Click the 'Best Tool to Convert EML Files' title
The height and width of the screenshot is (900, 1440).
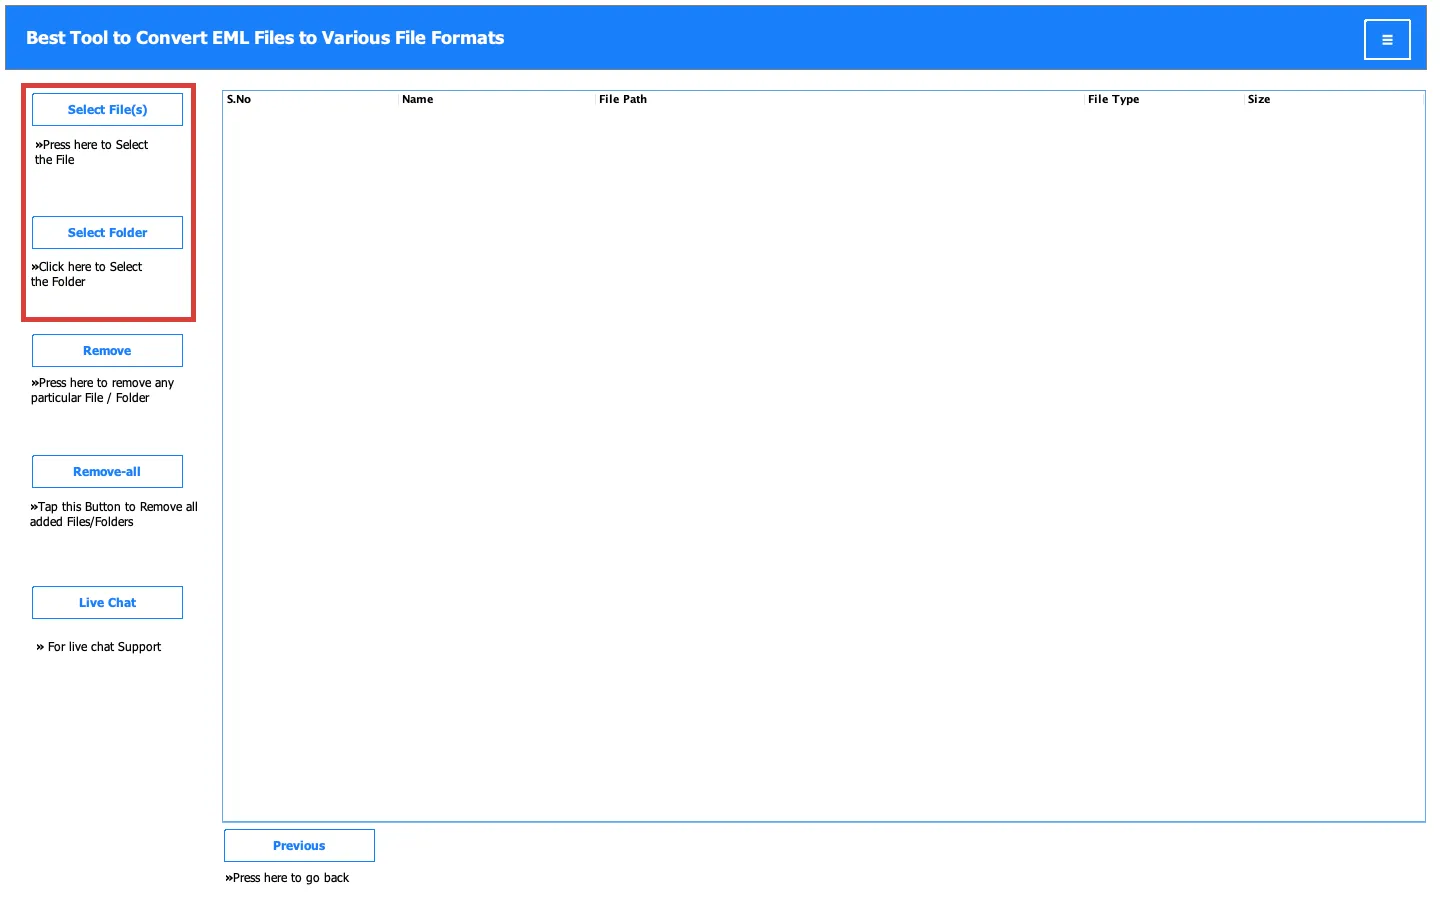(265, 38)
